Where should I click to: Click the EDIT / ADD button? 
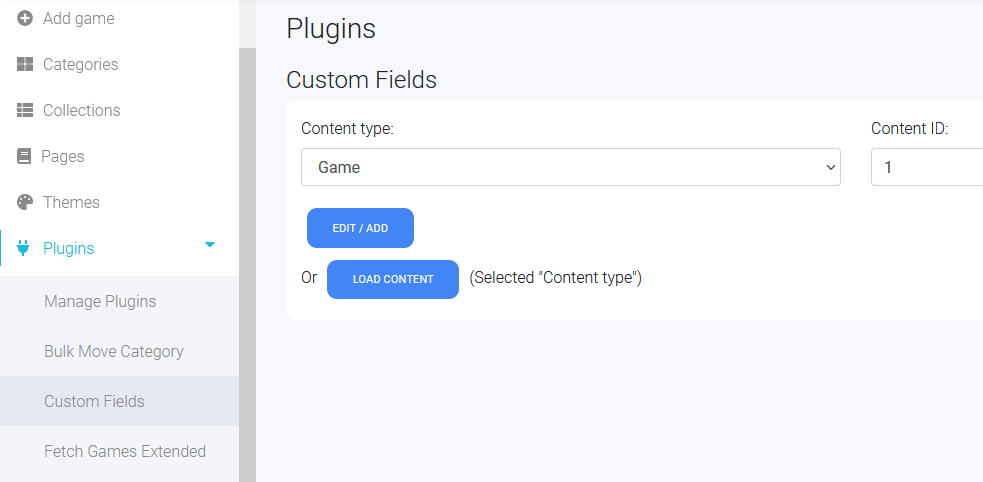point(360,228)
